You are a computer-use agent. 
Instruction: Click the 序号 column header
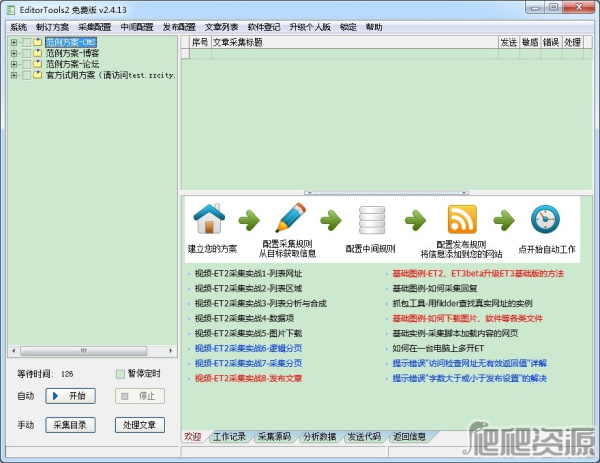pos(201,42)
